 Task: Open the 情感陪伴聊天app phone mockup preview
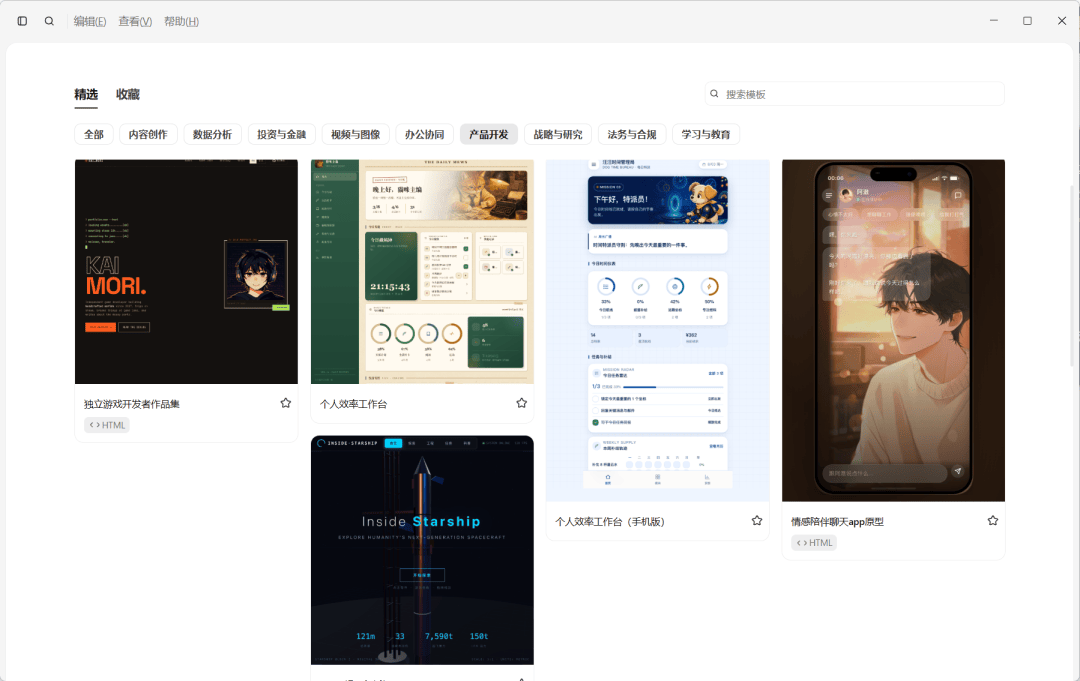[893, 331]
